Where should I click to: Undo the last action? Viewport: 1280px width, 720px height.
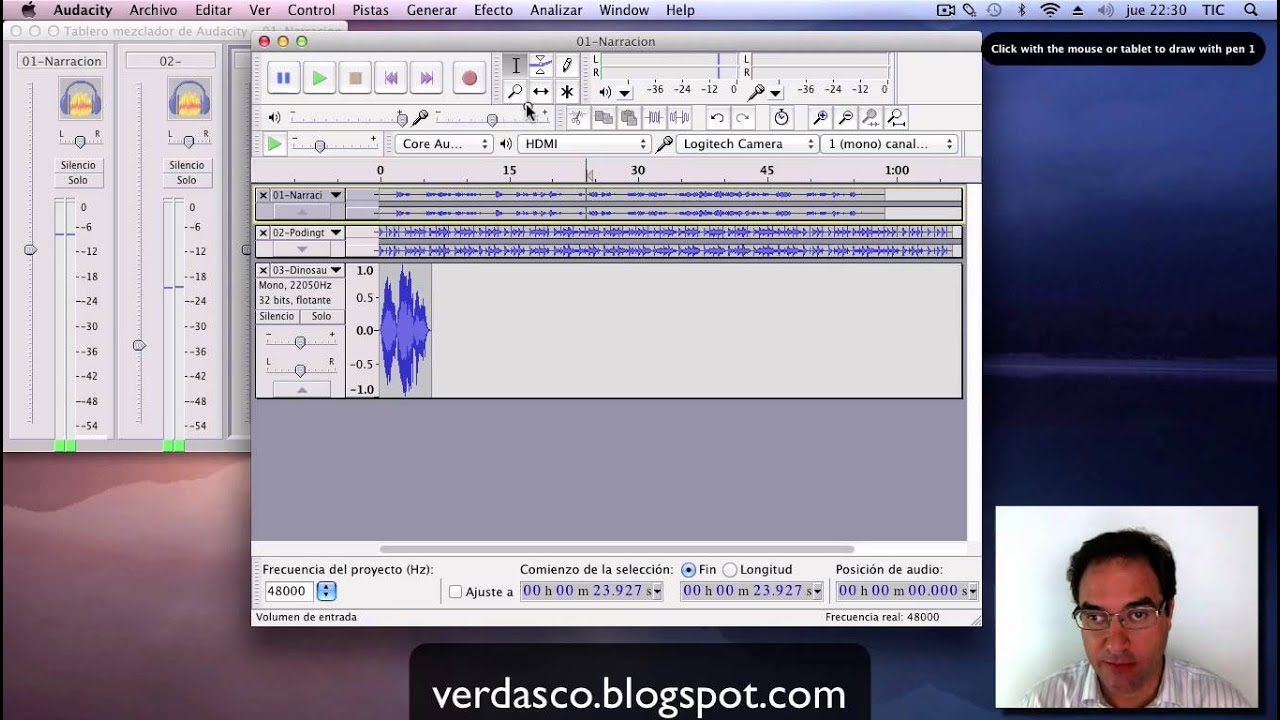717,118
